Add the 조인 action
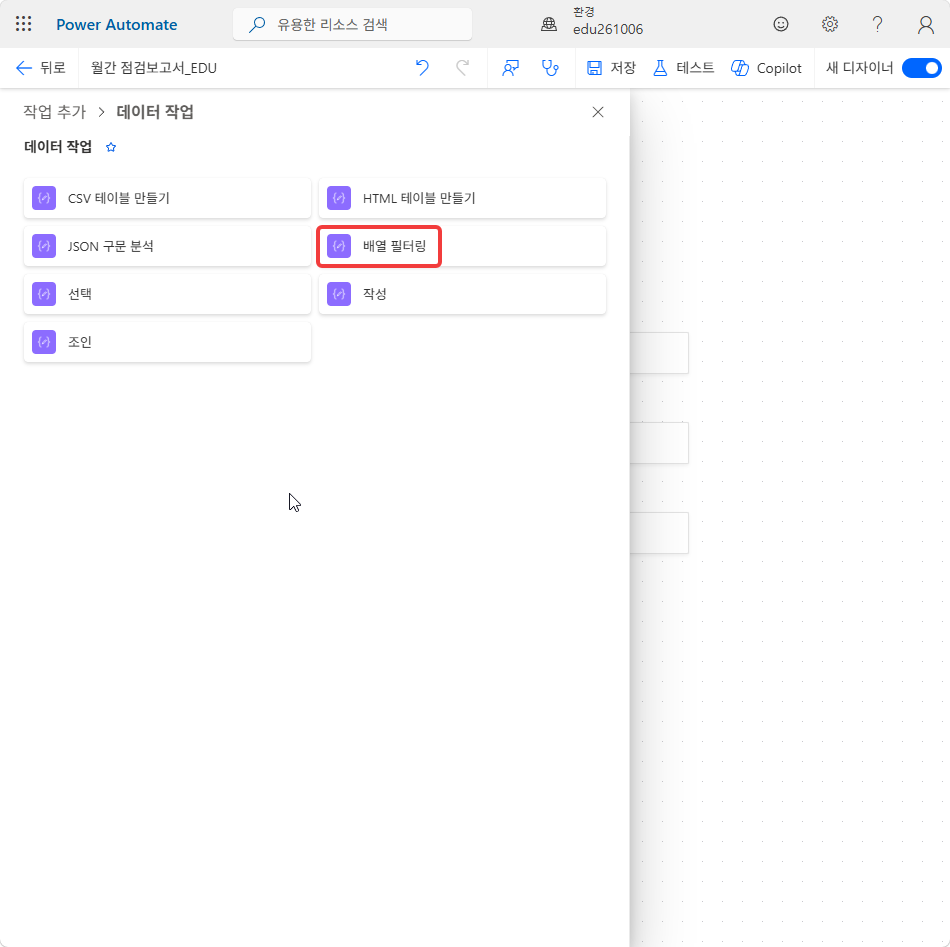Image resolution: width=950 pixels, height=947 pixels. pos(167,342)
